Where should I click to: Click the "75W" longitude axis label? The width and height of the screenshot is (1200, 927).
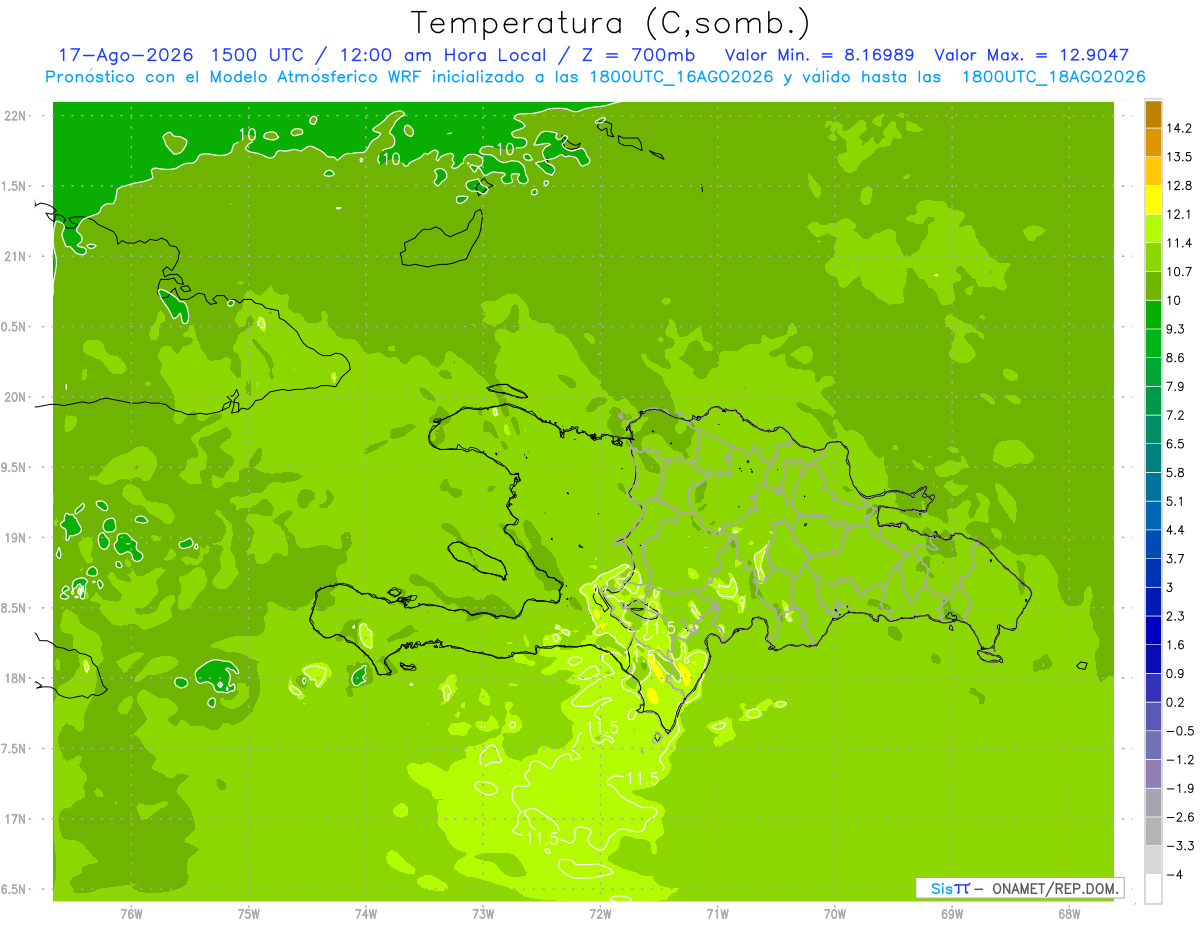pyautogui.click(x=249, y=914)
